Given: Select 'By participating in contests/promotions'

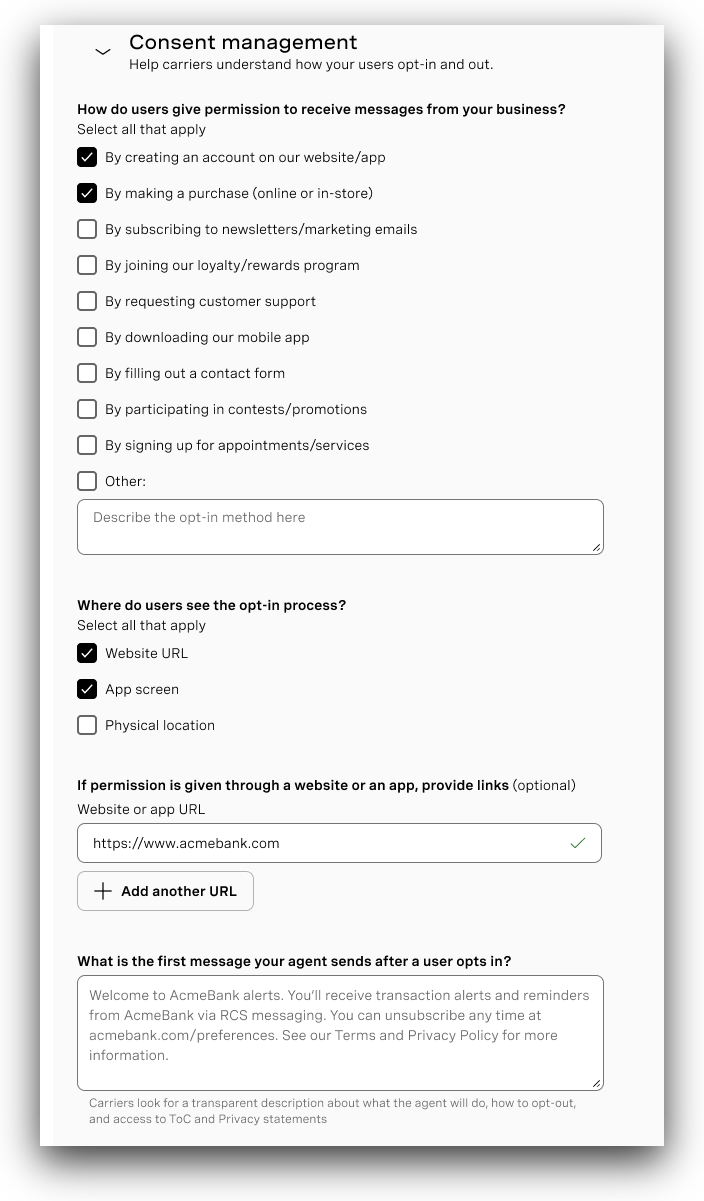Looking at the screenshot, I should 87,409.
